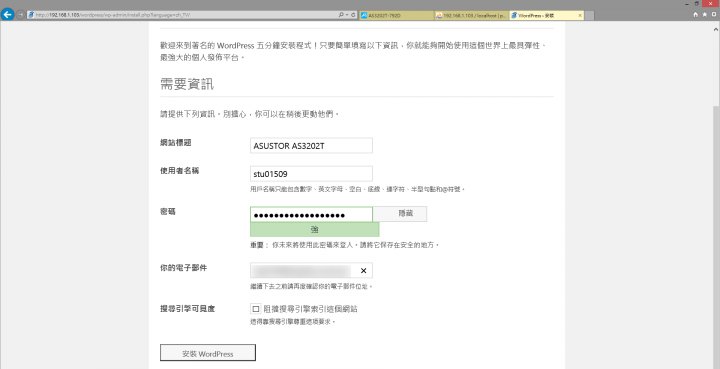
Task: Click the 安裝 WordPress button
Action: (208, 353)
